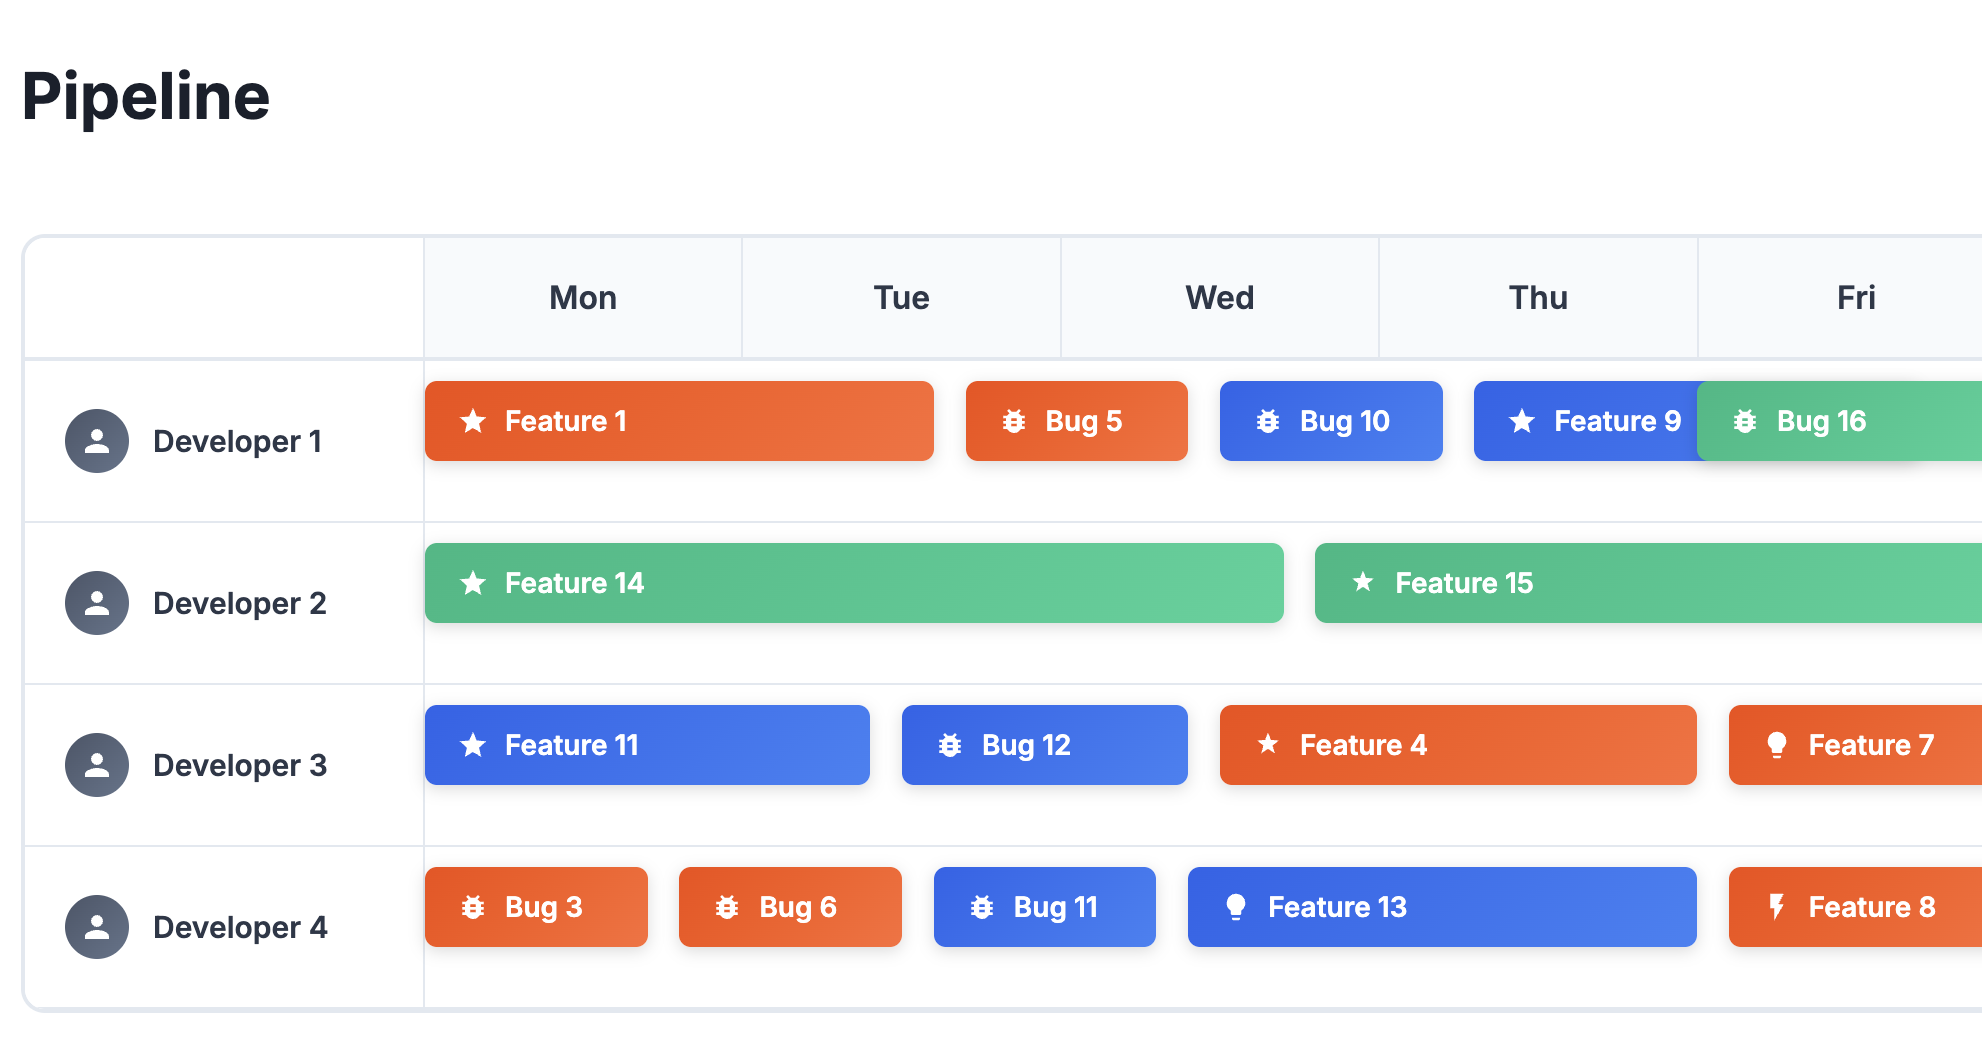Click the lightbulb icon on Feature 13

(1236, 907)
